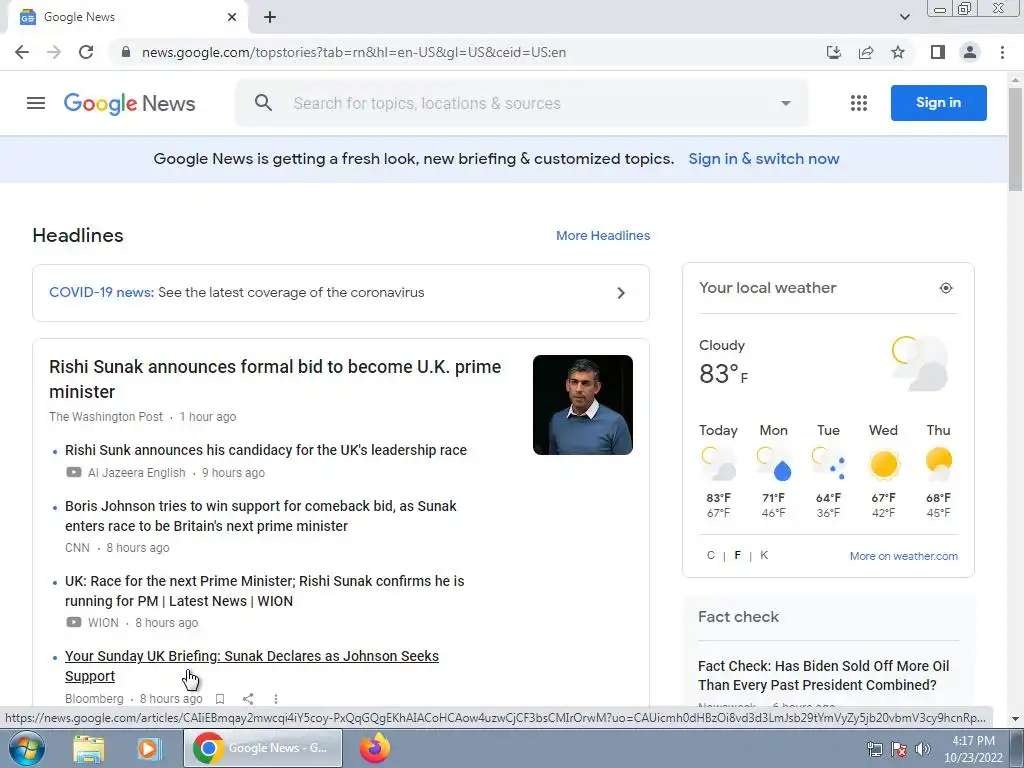Open Rishi Sunak formal bid headline
Image resolution: width=1024 pixels, height=768 pixels.
[x=275, y=379]
